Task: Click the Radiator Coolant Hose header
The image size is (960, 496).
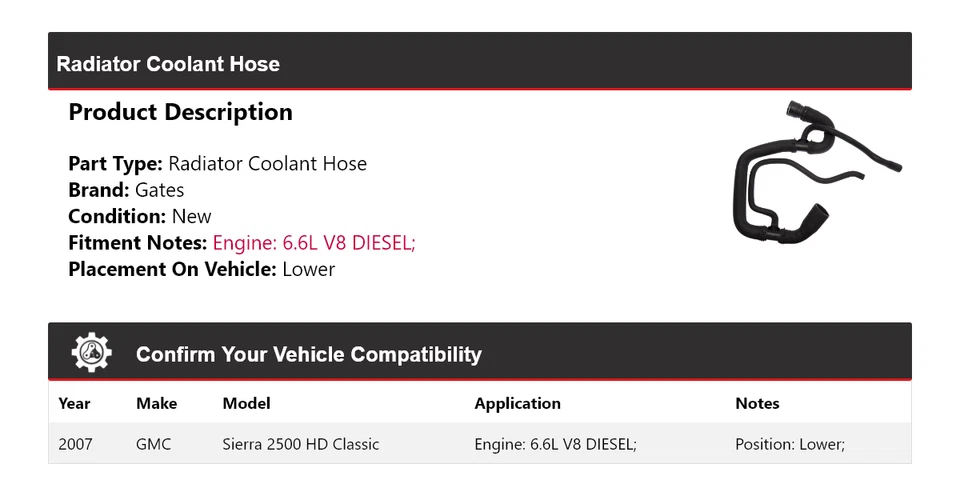Action: coord(168,64)
